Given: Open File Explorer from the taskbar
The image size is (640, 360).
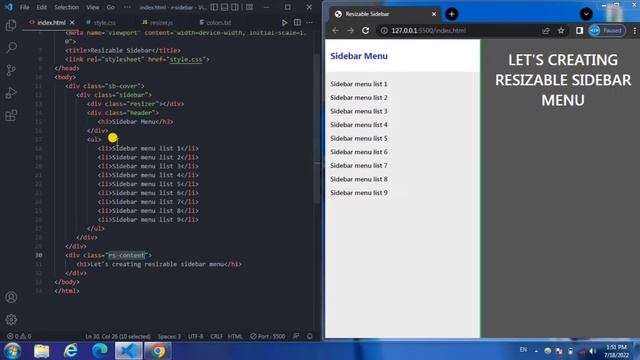Looking at the screenshot, I should click(x=41, y=351).
